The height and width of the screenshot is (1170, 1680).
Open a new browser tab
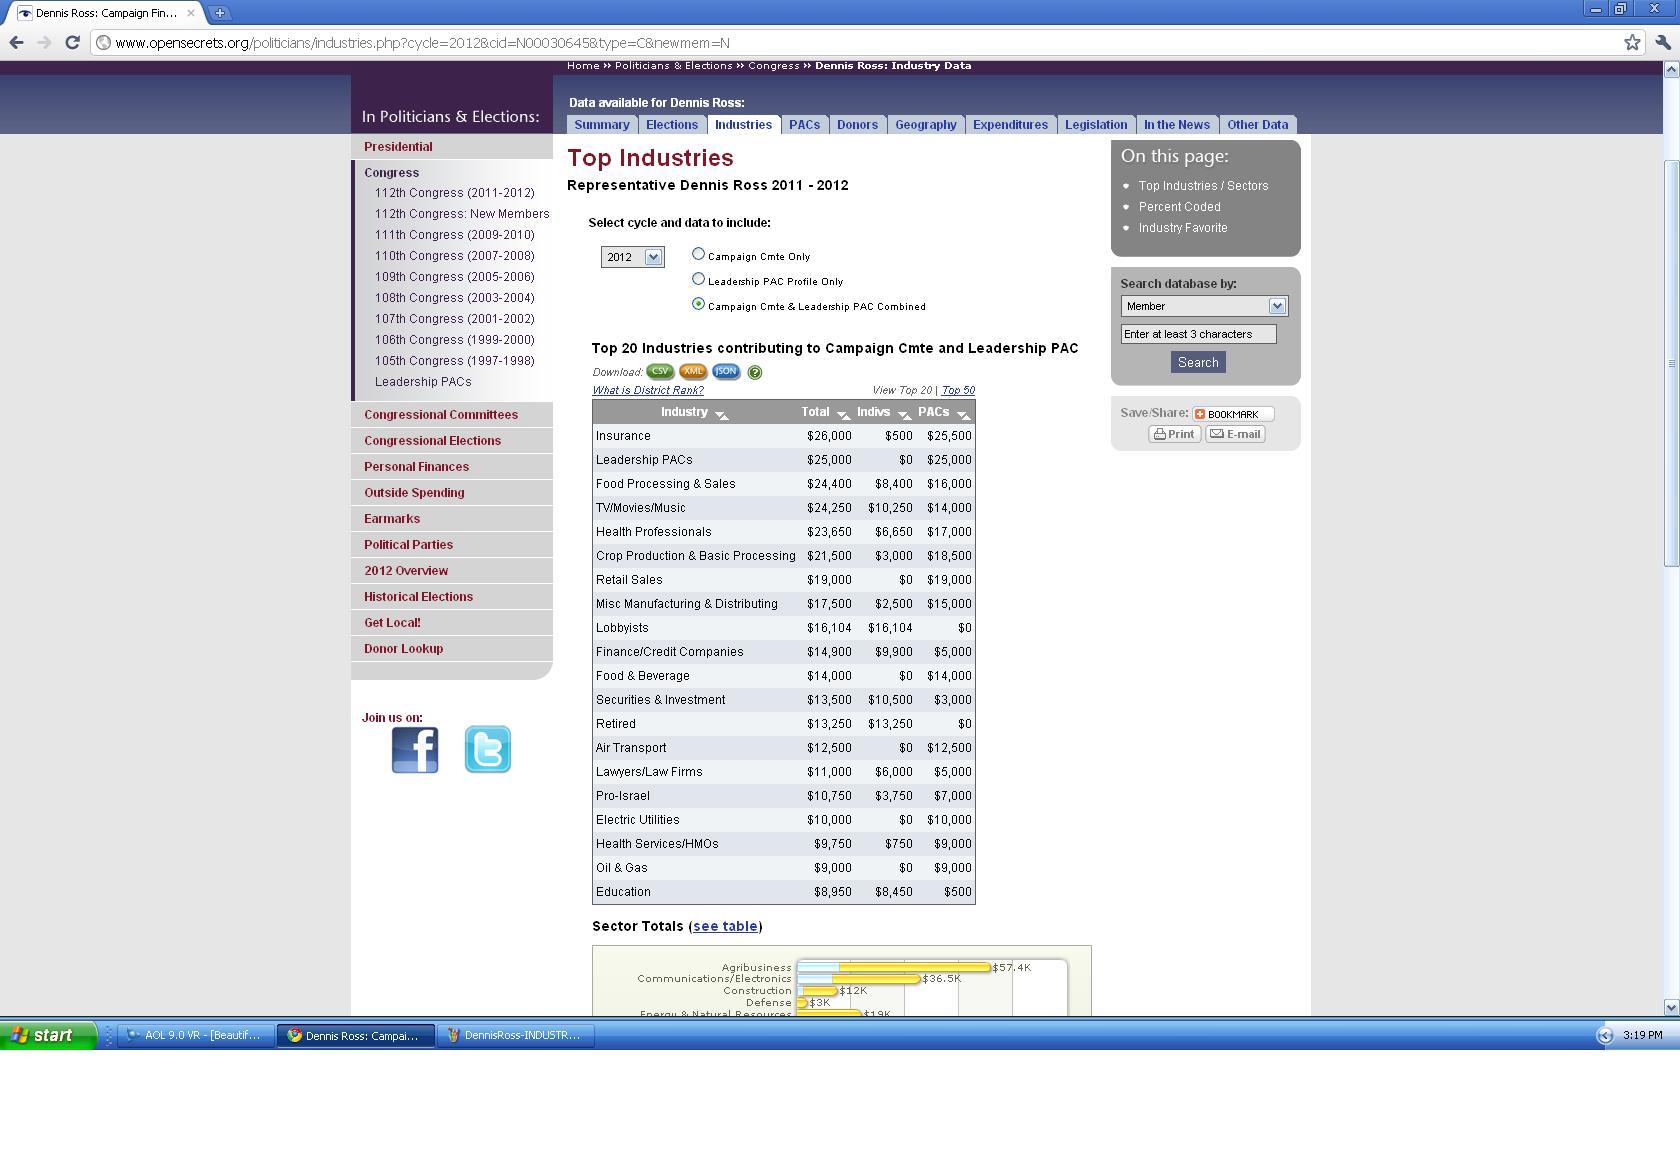point(219,13)
